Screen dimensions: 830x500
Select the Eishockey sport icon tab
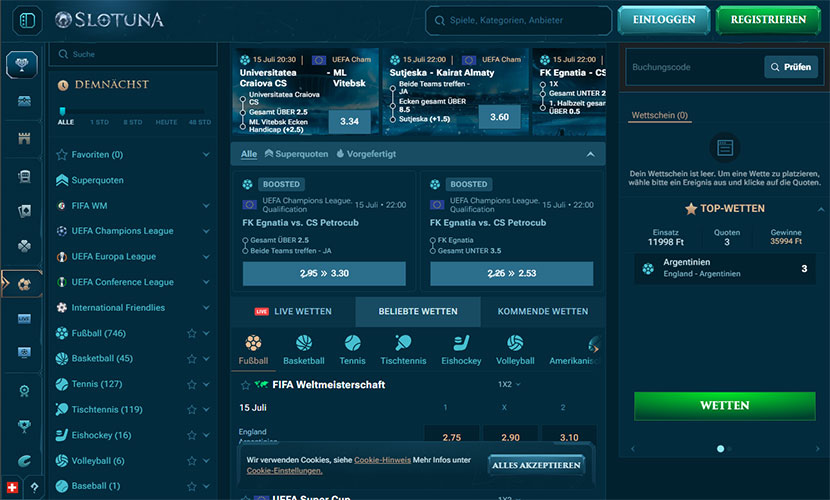coord(461,350)
